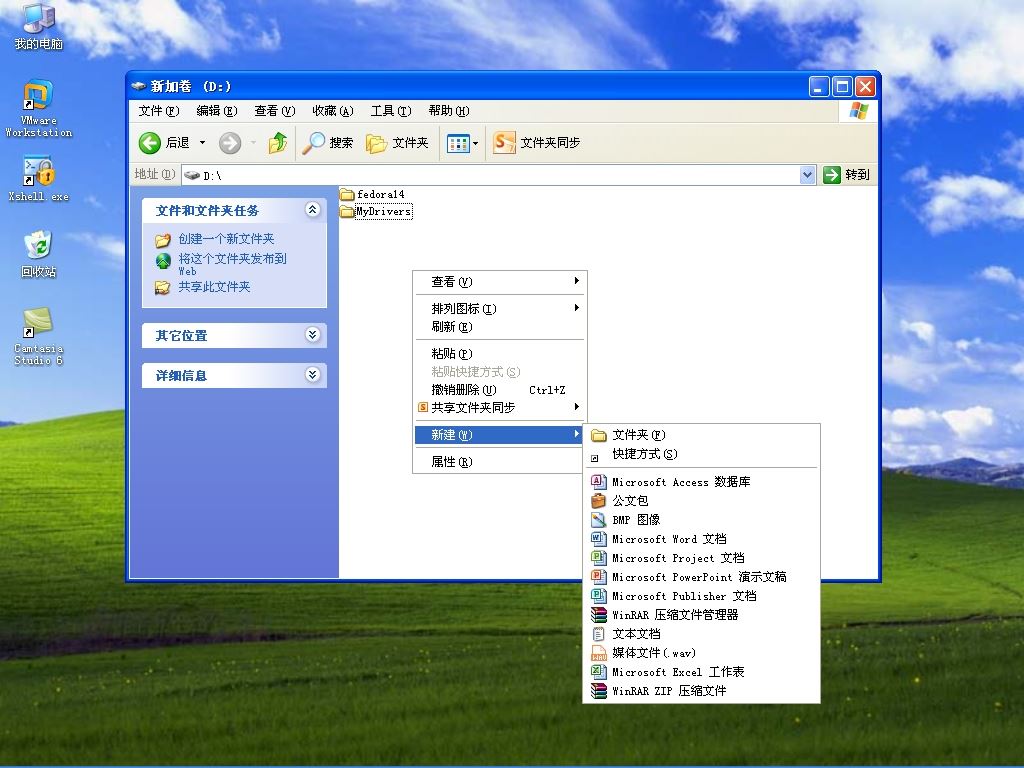The height and width of the screenshot is (768, 1024).
Task: Select 回收站 recycle bin icon
Action: click(x=39, y=254)
